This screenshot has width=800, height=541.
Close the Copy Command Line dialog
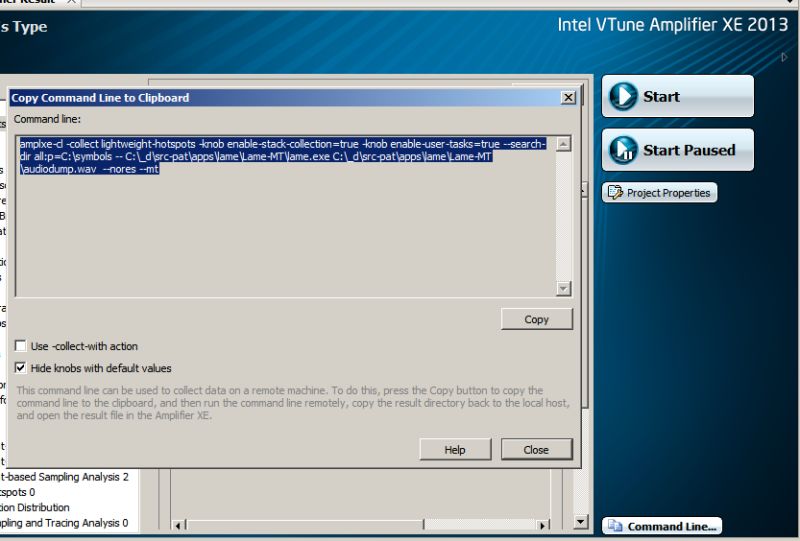pyautogui.click(x=537, y=450)
